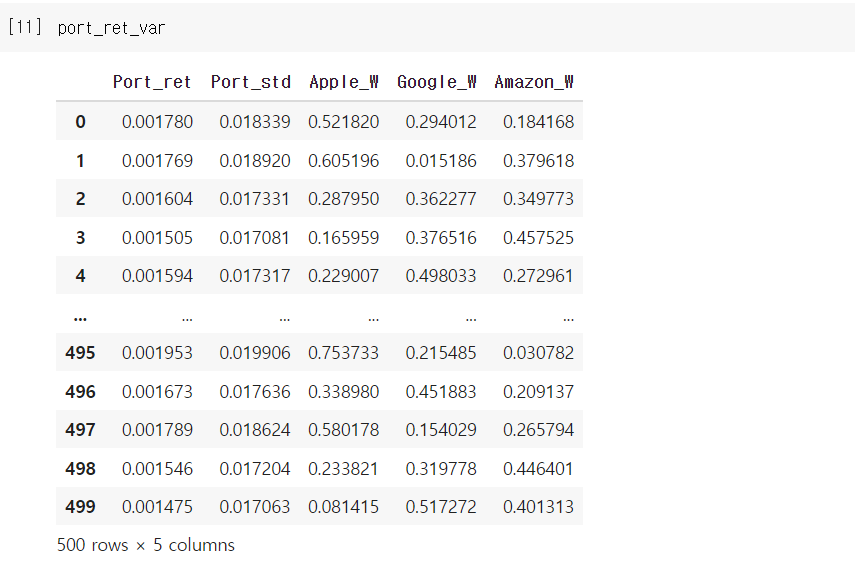Image resolution: width=856 pixels, height=561 pixels.
Task: Click Port_std value 0.017331
Action: [255, 199]
